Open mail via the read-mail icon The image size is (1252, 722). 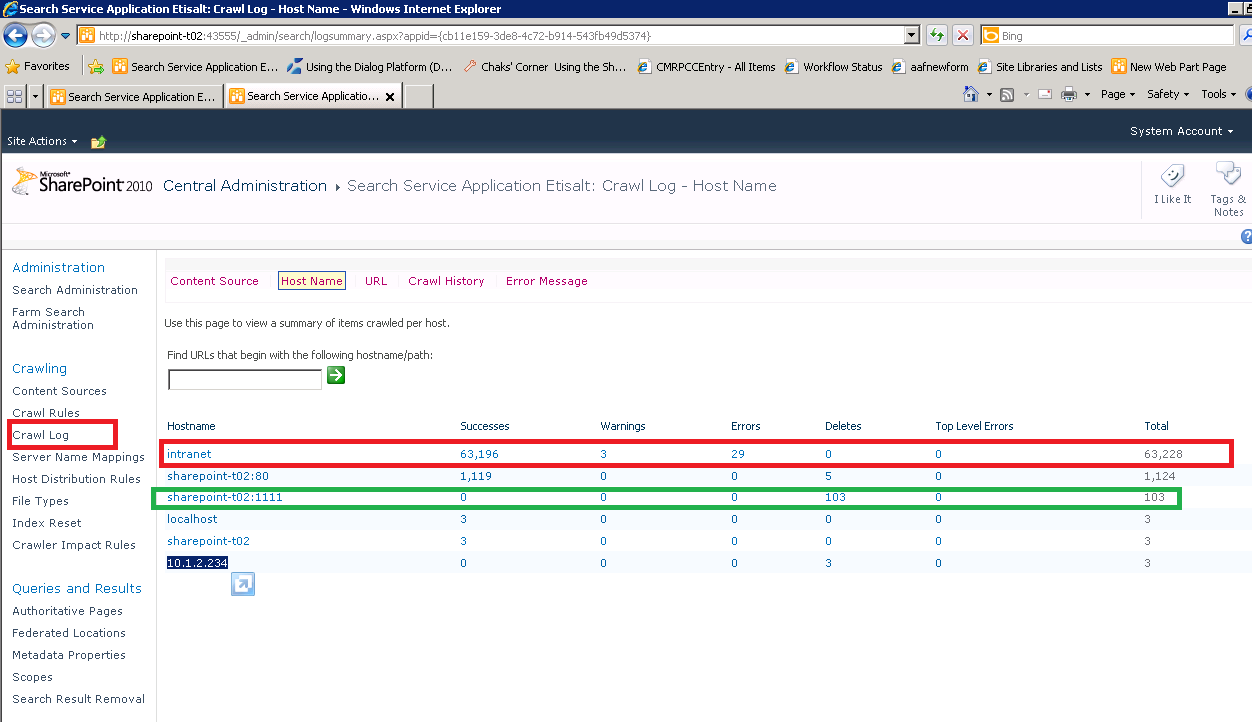pyautogui.click(x=1044, y=93)
